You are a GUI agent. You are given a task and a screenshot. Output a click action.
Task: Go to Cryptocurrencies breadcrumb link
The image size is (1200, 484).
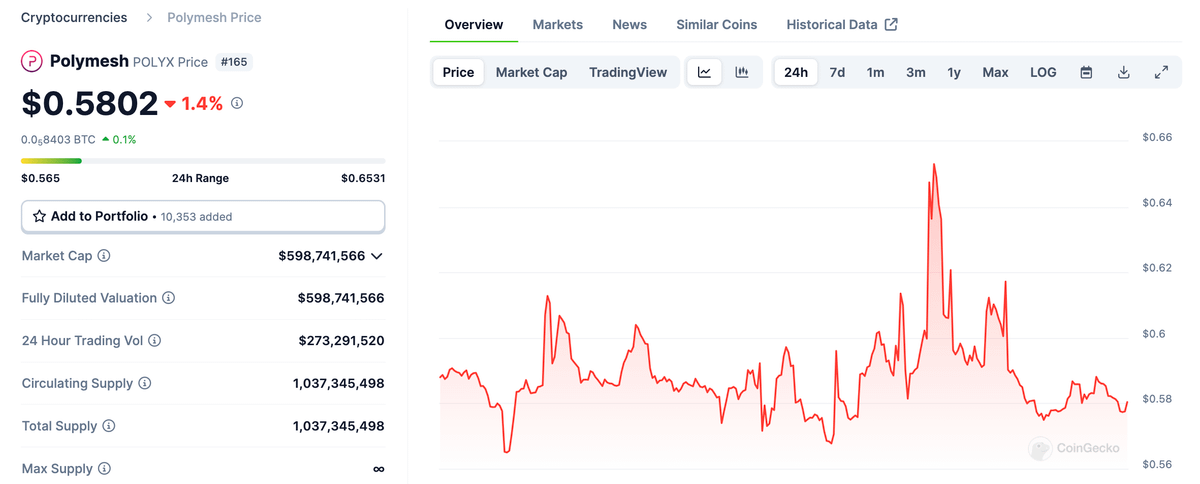pos(74,18)
